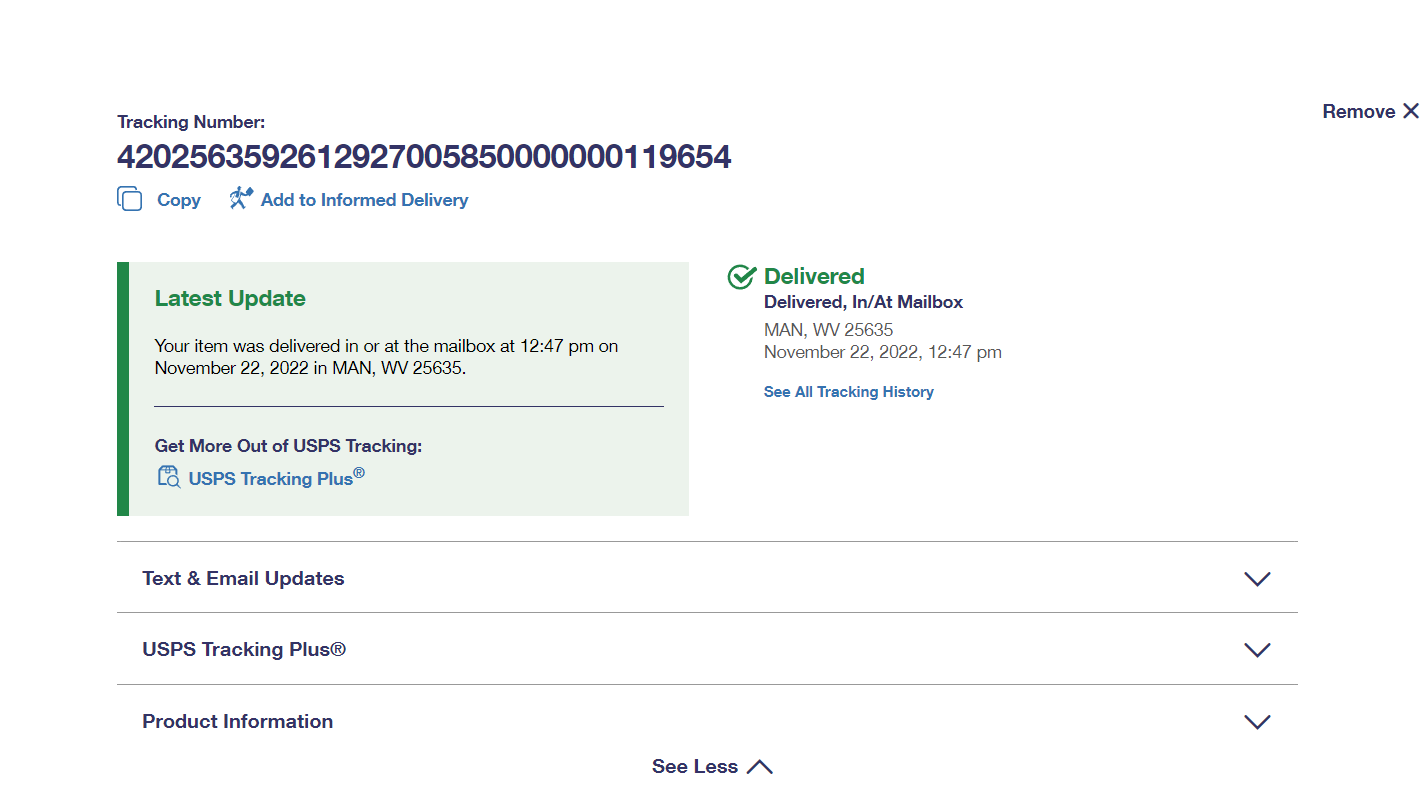Click the USPS Tracking Plus package icon

click(x=168, y=477)
